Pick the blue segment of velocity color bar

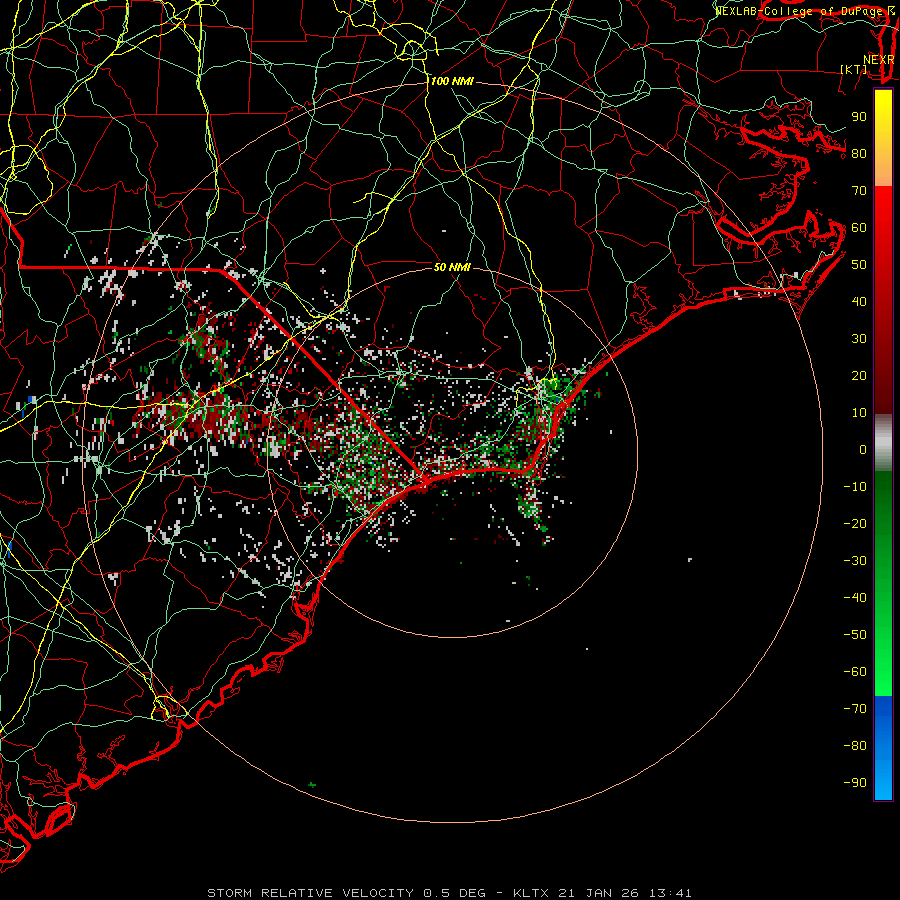click(883, 748)
